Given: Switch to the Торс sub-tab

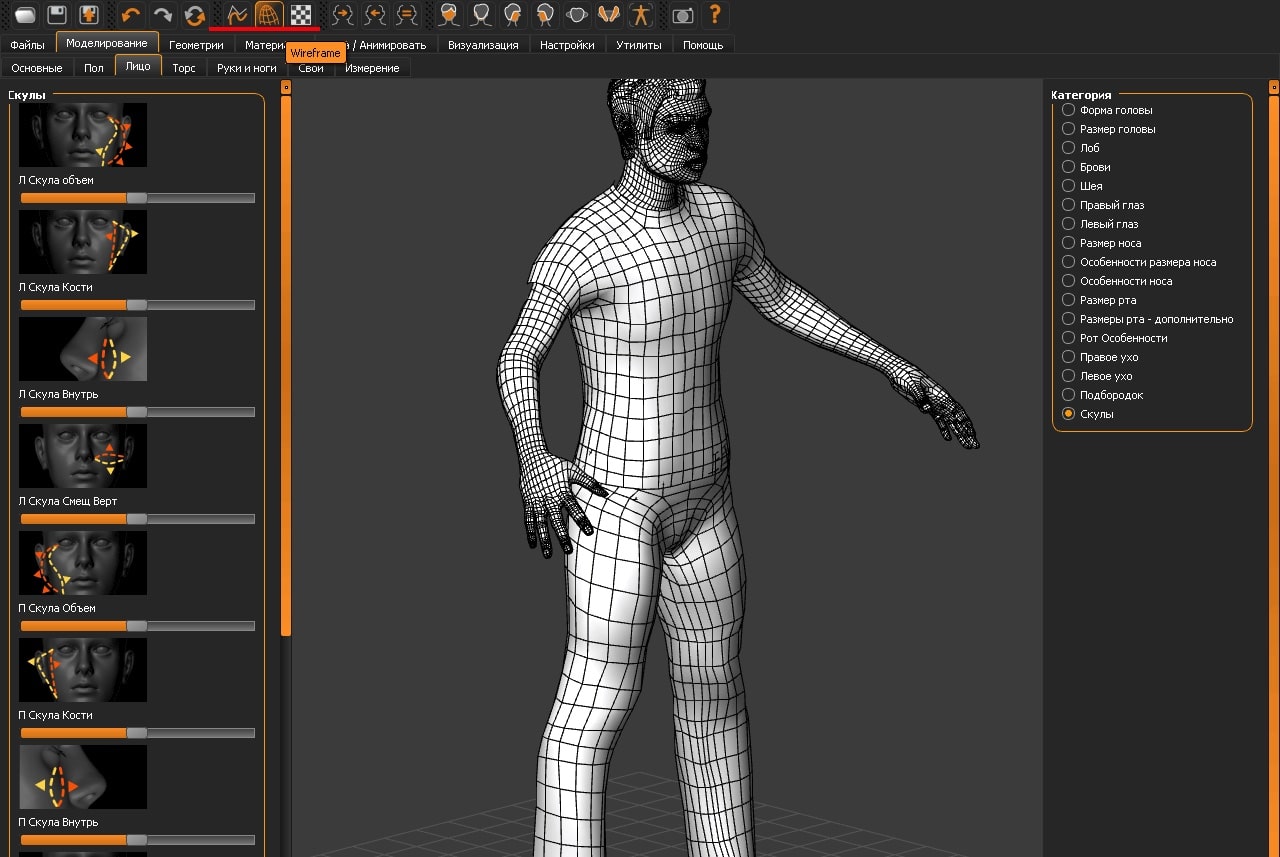Looking at the screenshot, I should 184,68.
